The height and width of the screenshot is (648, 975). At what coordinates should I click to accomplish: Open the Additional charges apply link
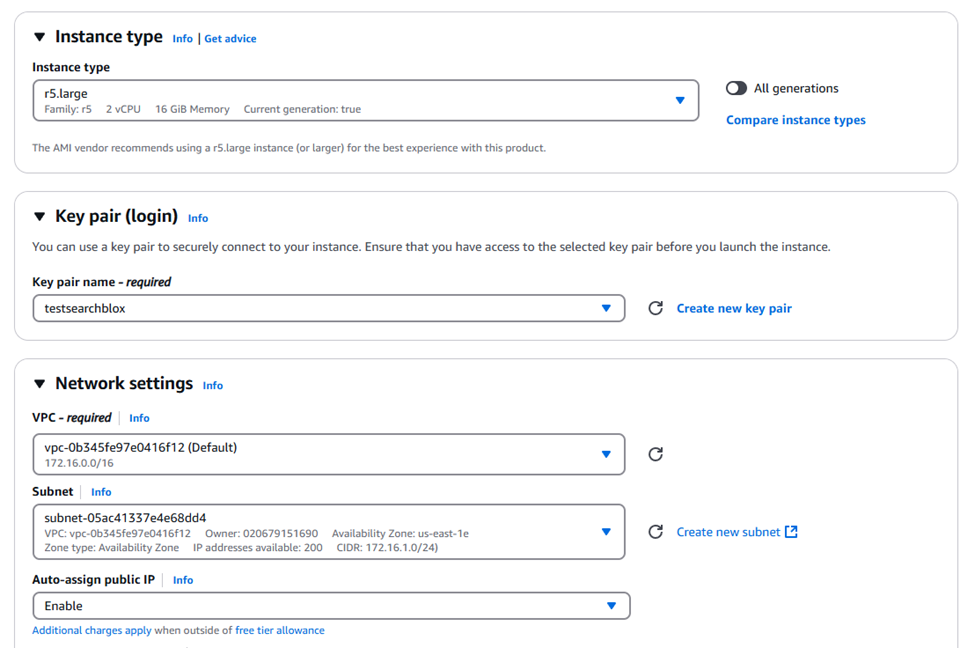pos(91,631)
